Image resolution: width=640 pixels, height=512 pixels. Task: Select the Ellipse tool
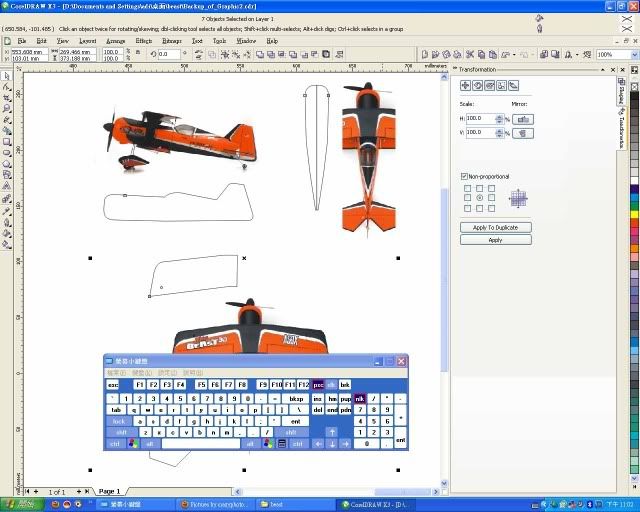pyautogui.click(x=7, y=153)
